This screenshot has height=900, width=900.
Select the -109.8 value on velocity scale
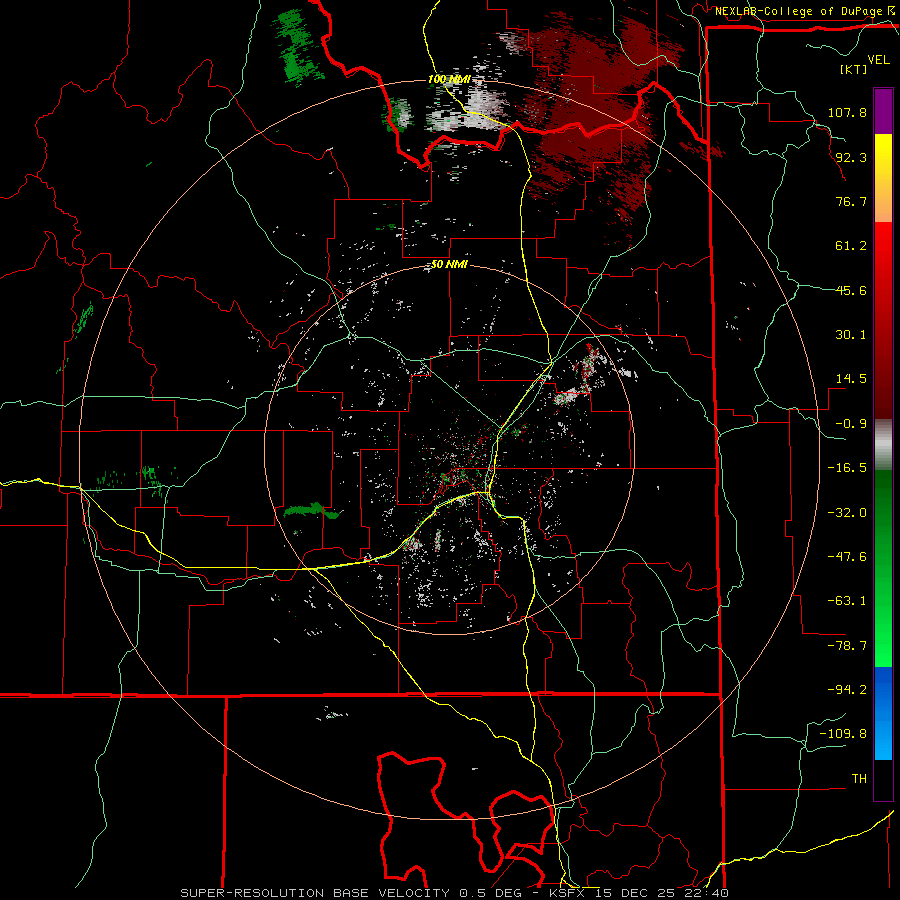tap(843, 734)
